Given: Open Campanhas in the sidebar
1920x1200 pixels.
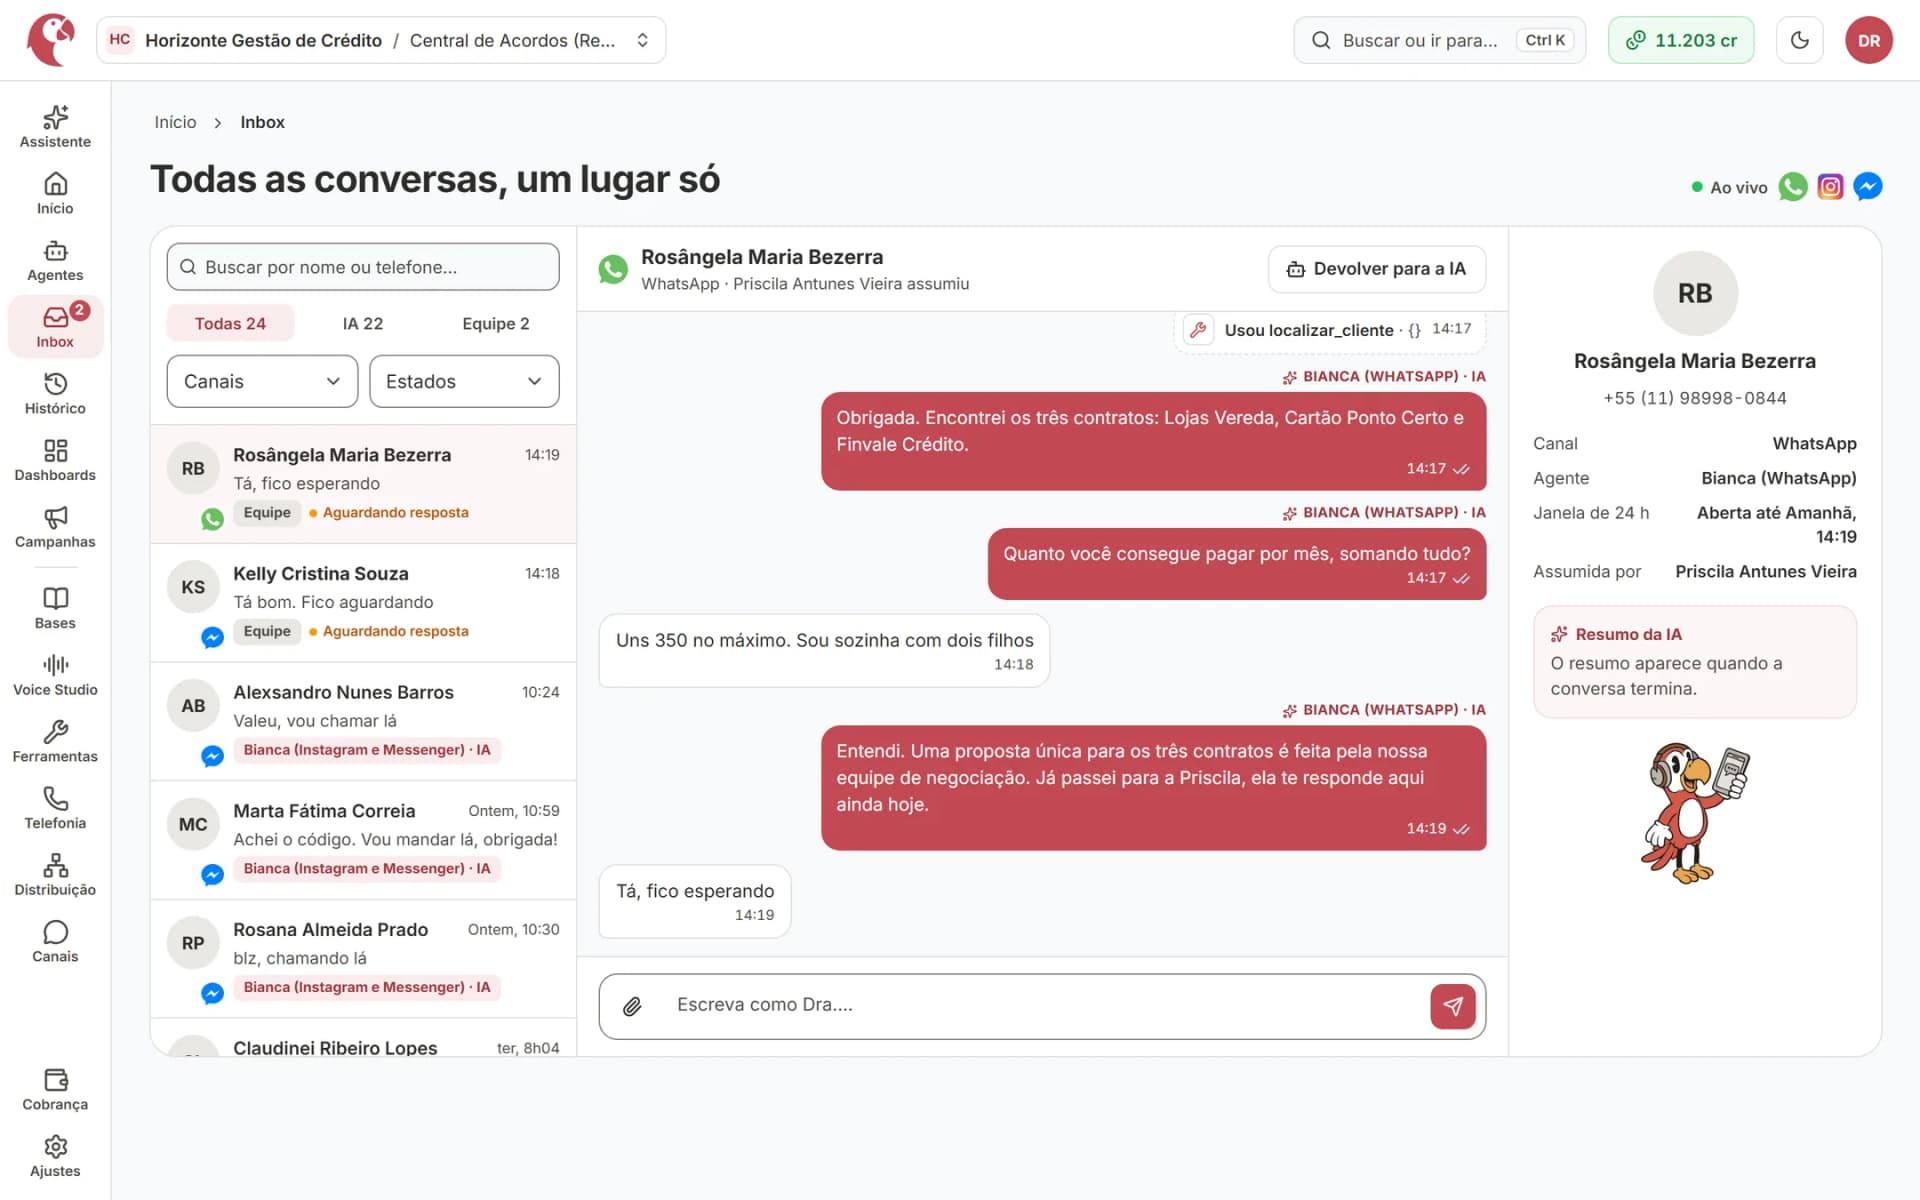Looking at the screenshot, I should [x=55, y=527].
